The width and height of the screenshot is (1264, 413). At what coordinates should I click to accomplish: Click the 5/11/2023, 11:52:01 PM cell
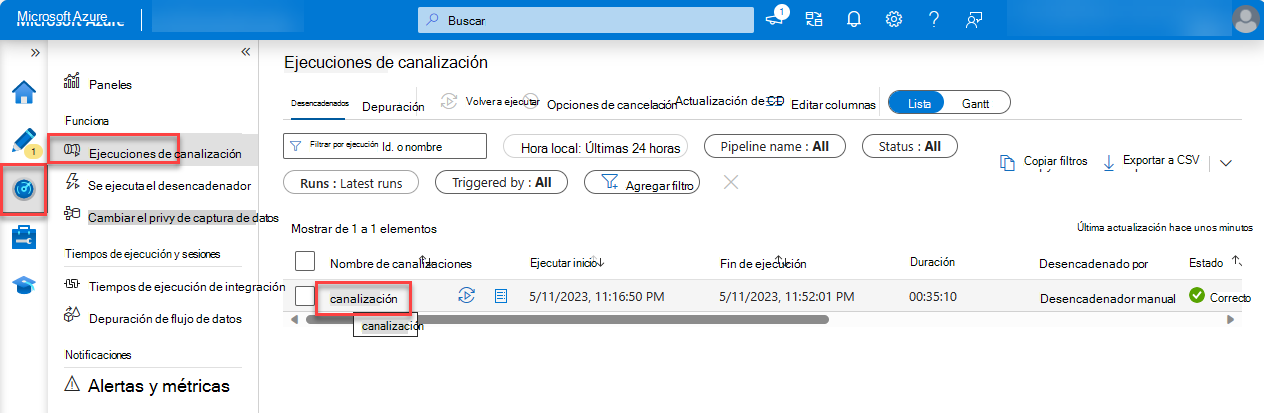787,297
